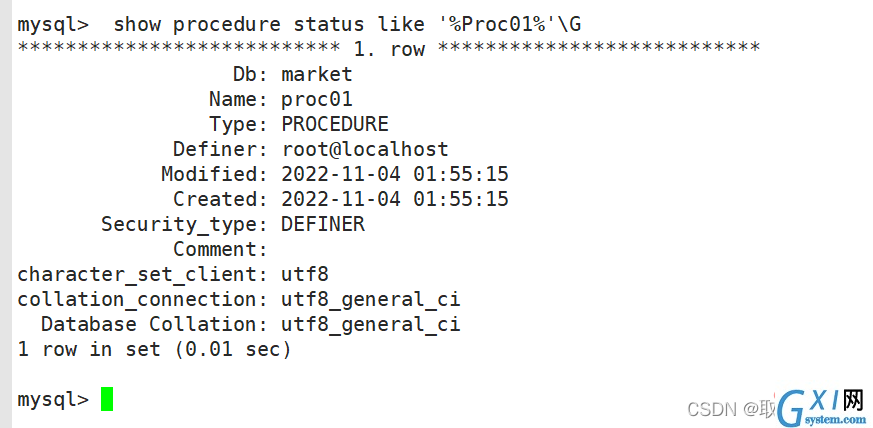Viewport: 873px width, 428px height.
Task: Click the character_set_client value 'utf8'
Action: tap(305, 274)
